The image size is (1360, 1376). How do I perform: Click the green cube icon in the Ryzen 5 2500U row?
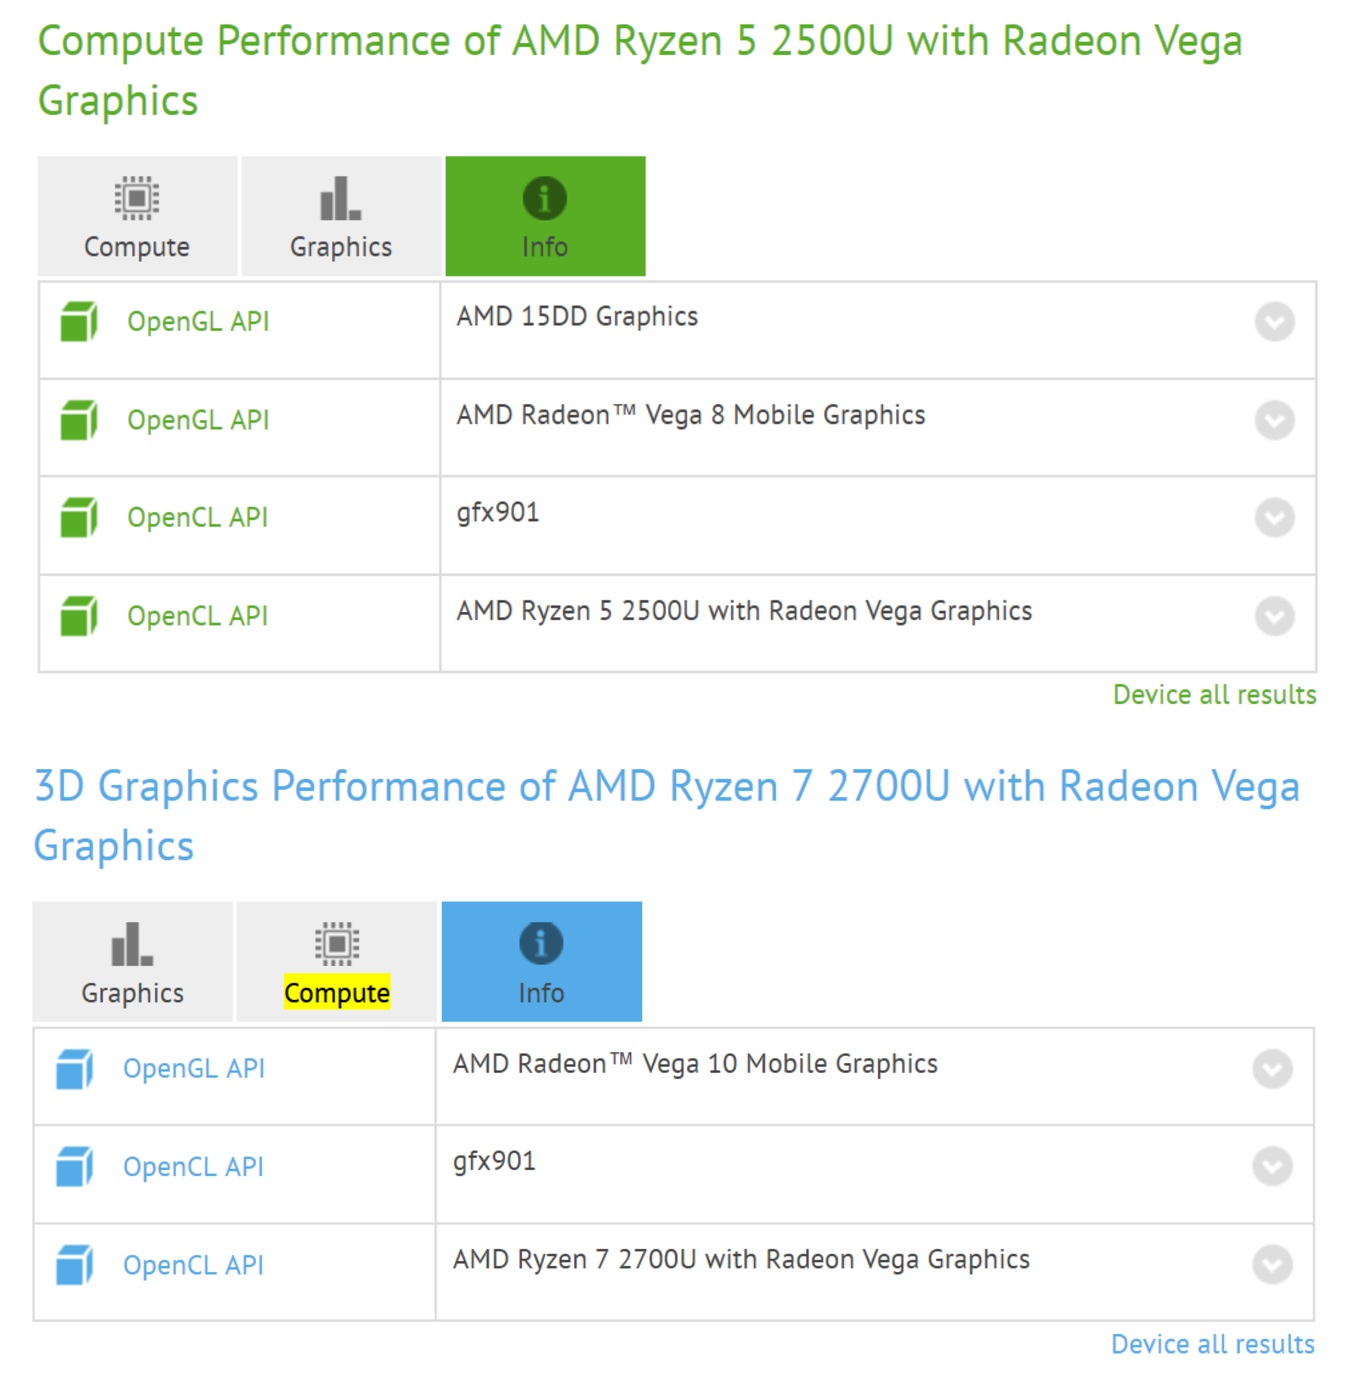pos(79,616)
